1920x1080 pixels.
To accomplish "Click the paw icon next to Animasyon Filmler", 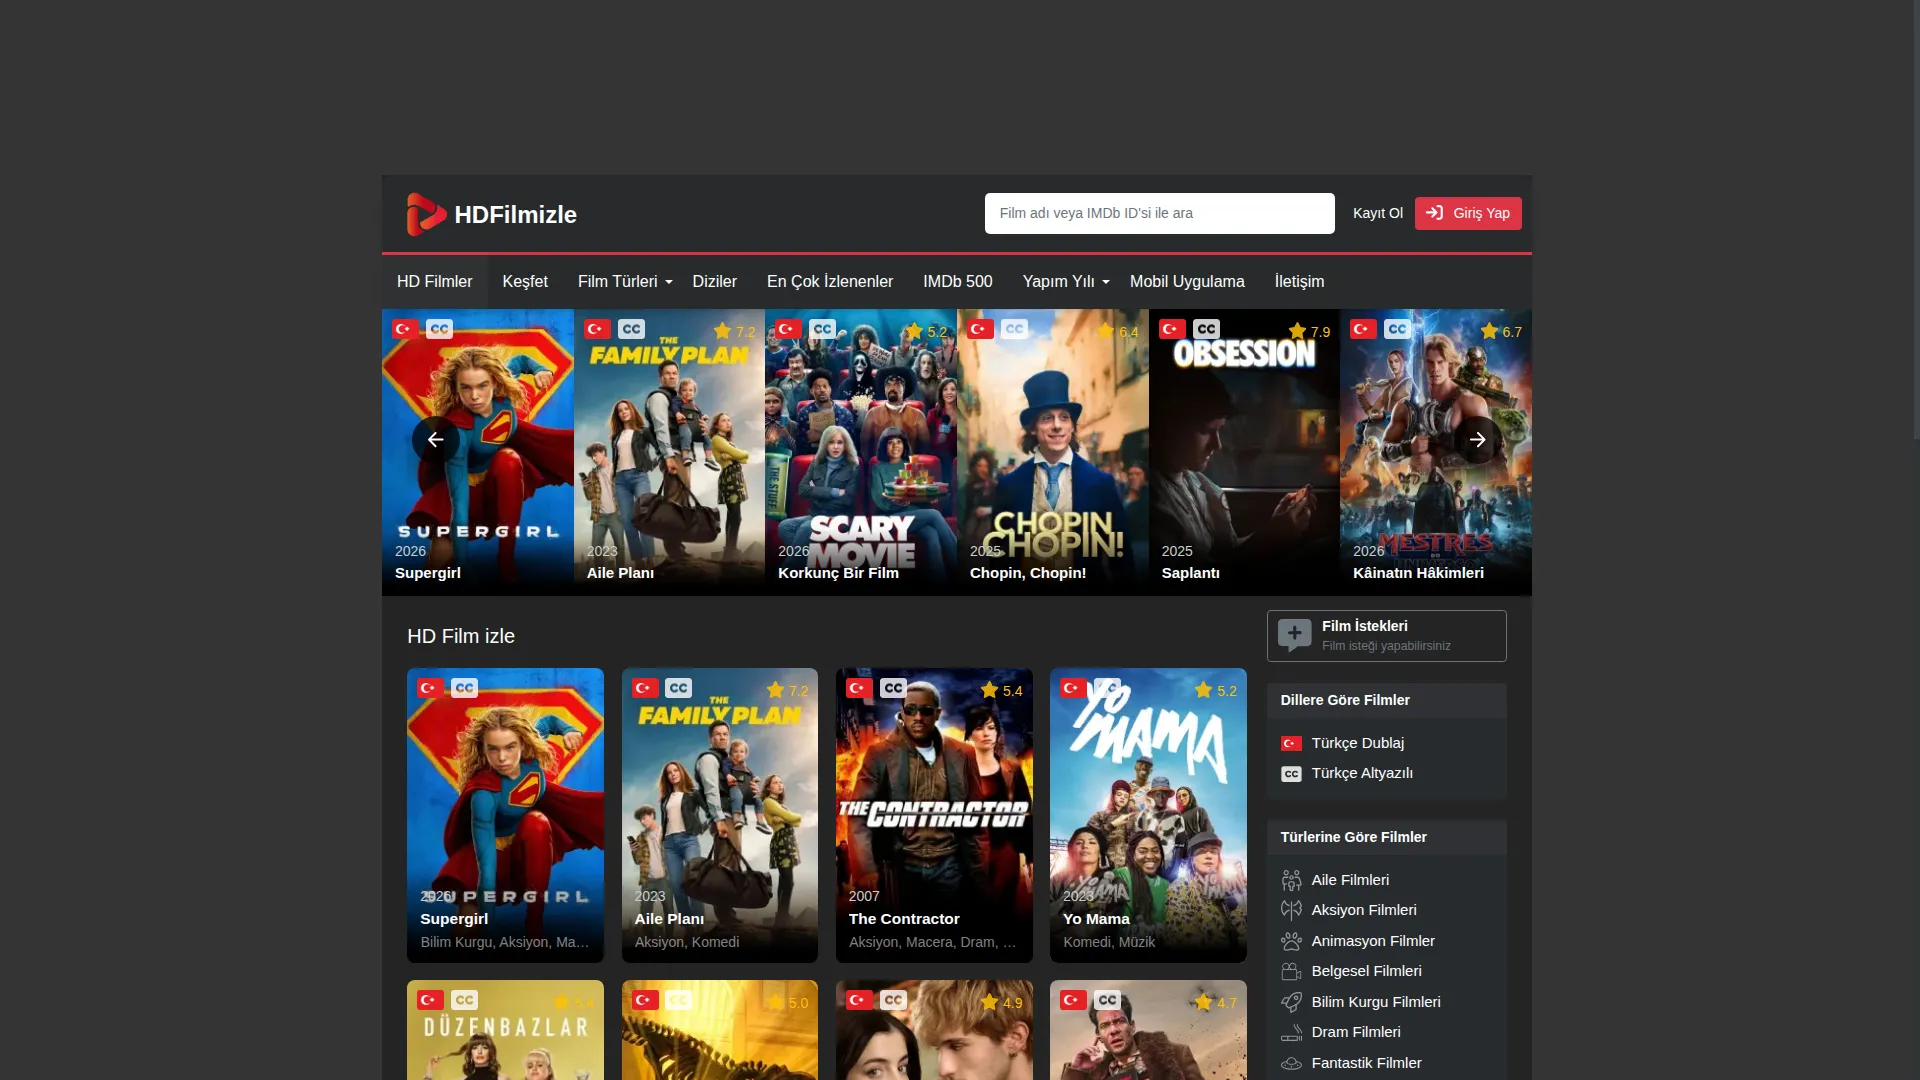I will (x=1291, y=941).
